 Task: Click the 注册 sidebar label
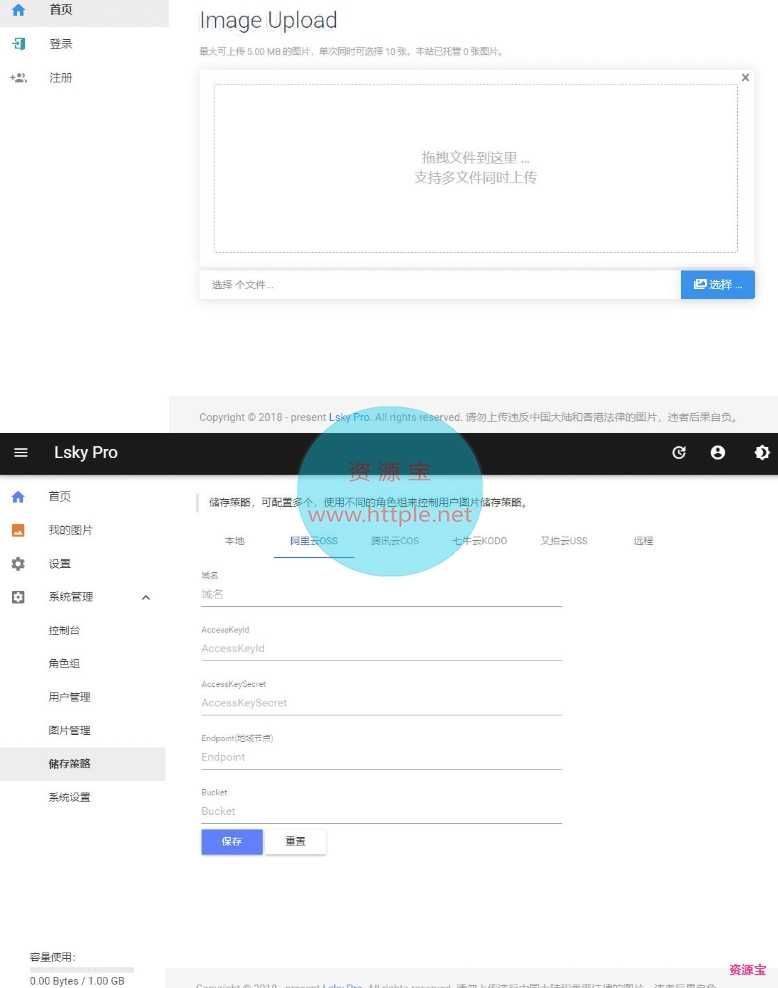click(x=61, y=78)
